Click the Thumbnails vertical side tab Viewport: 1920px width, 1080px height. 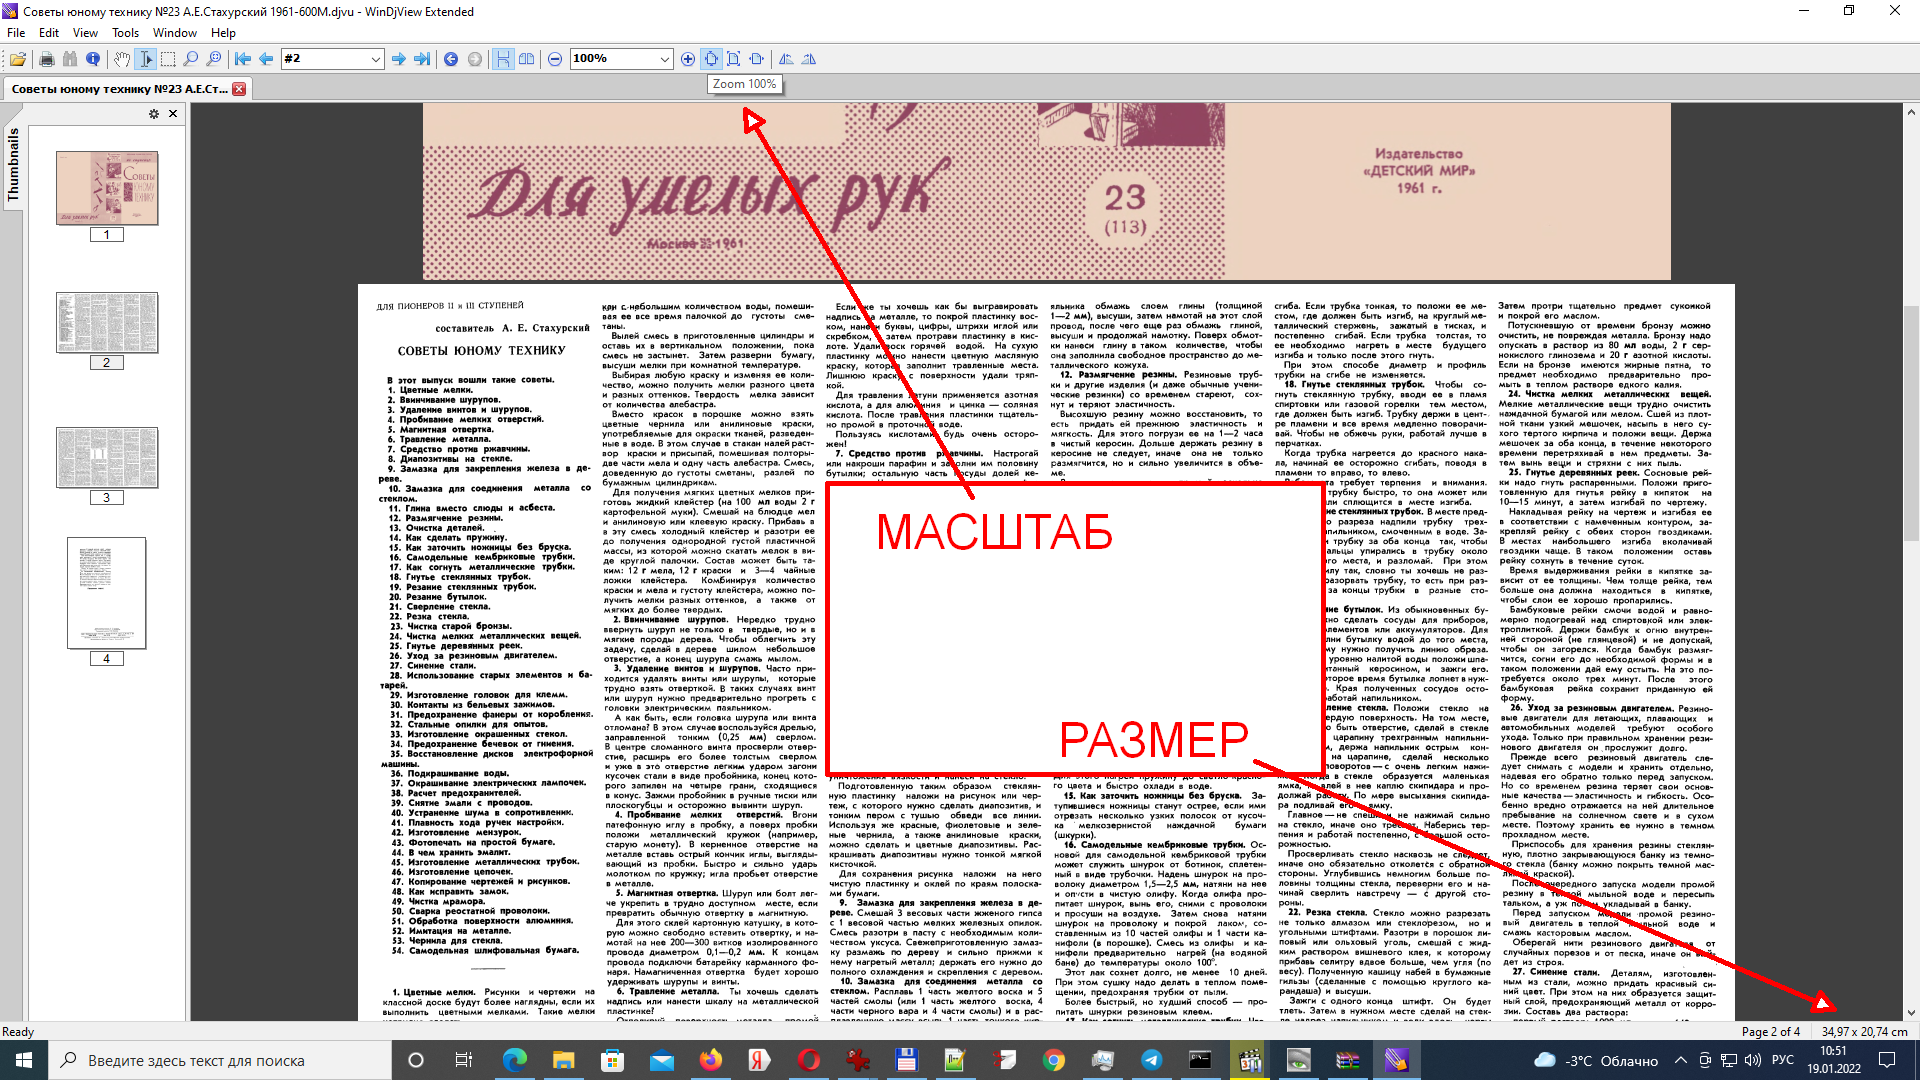tap(13, 166)
